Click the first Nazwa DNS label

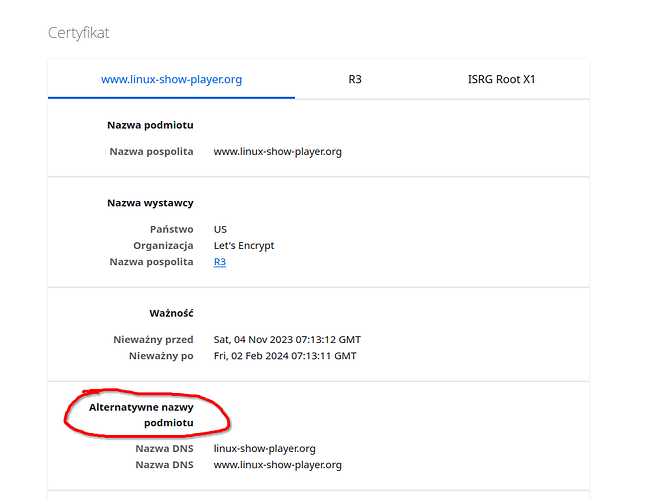click(164, 449)
